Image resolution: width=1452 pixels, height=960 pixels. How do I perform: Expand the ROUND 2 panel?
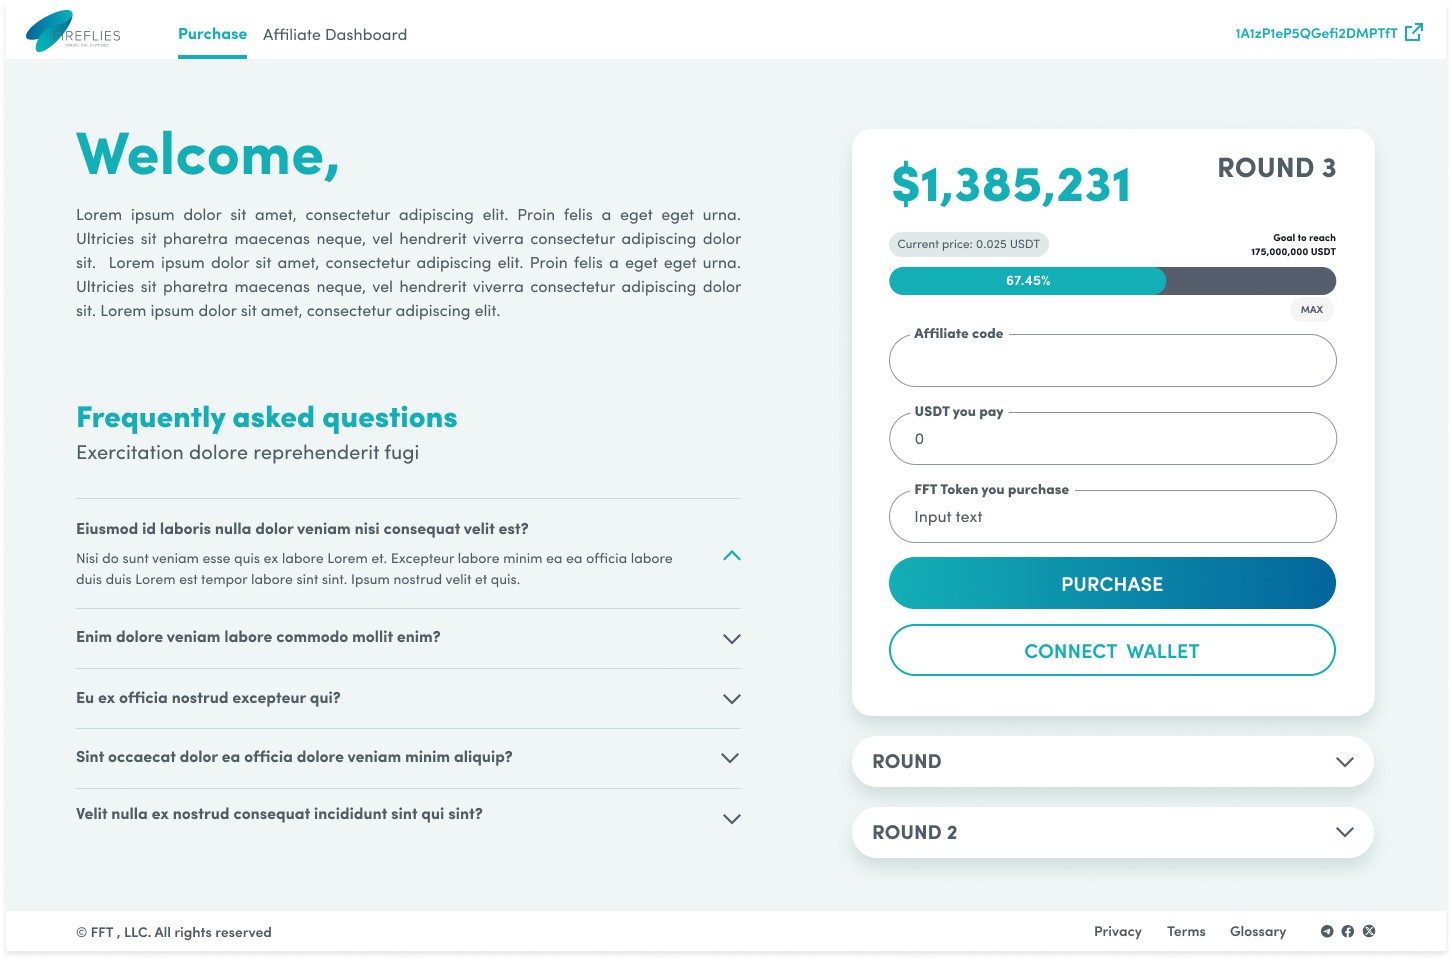pos(1344,832)
